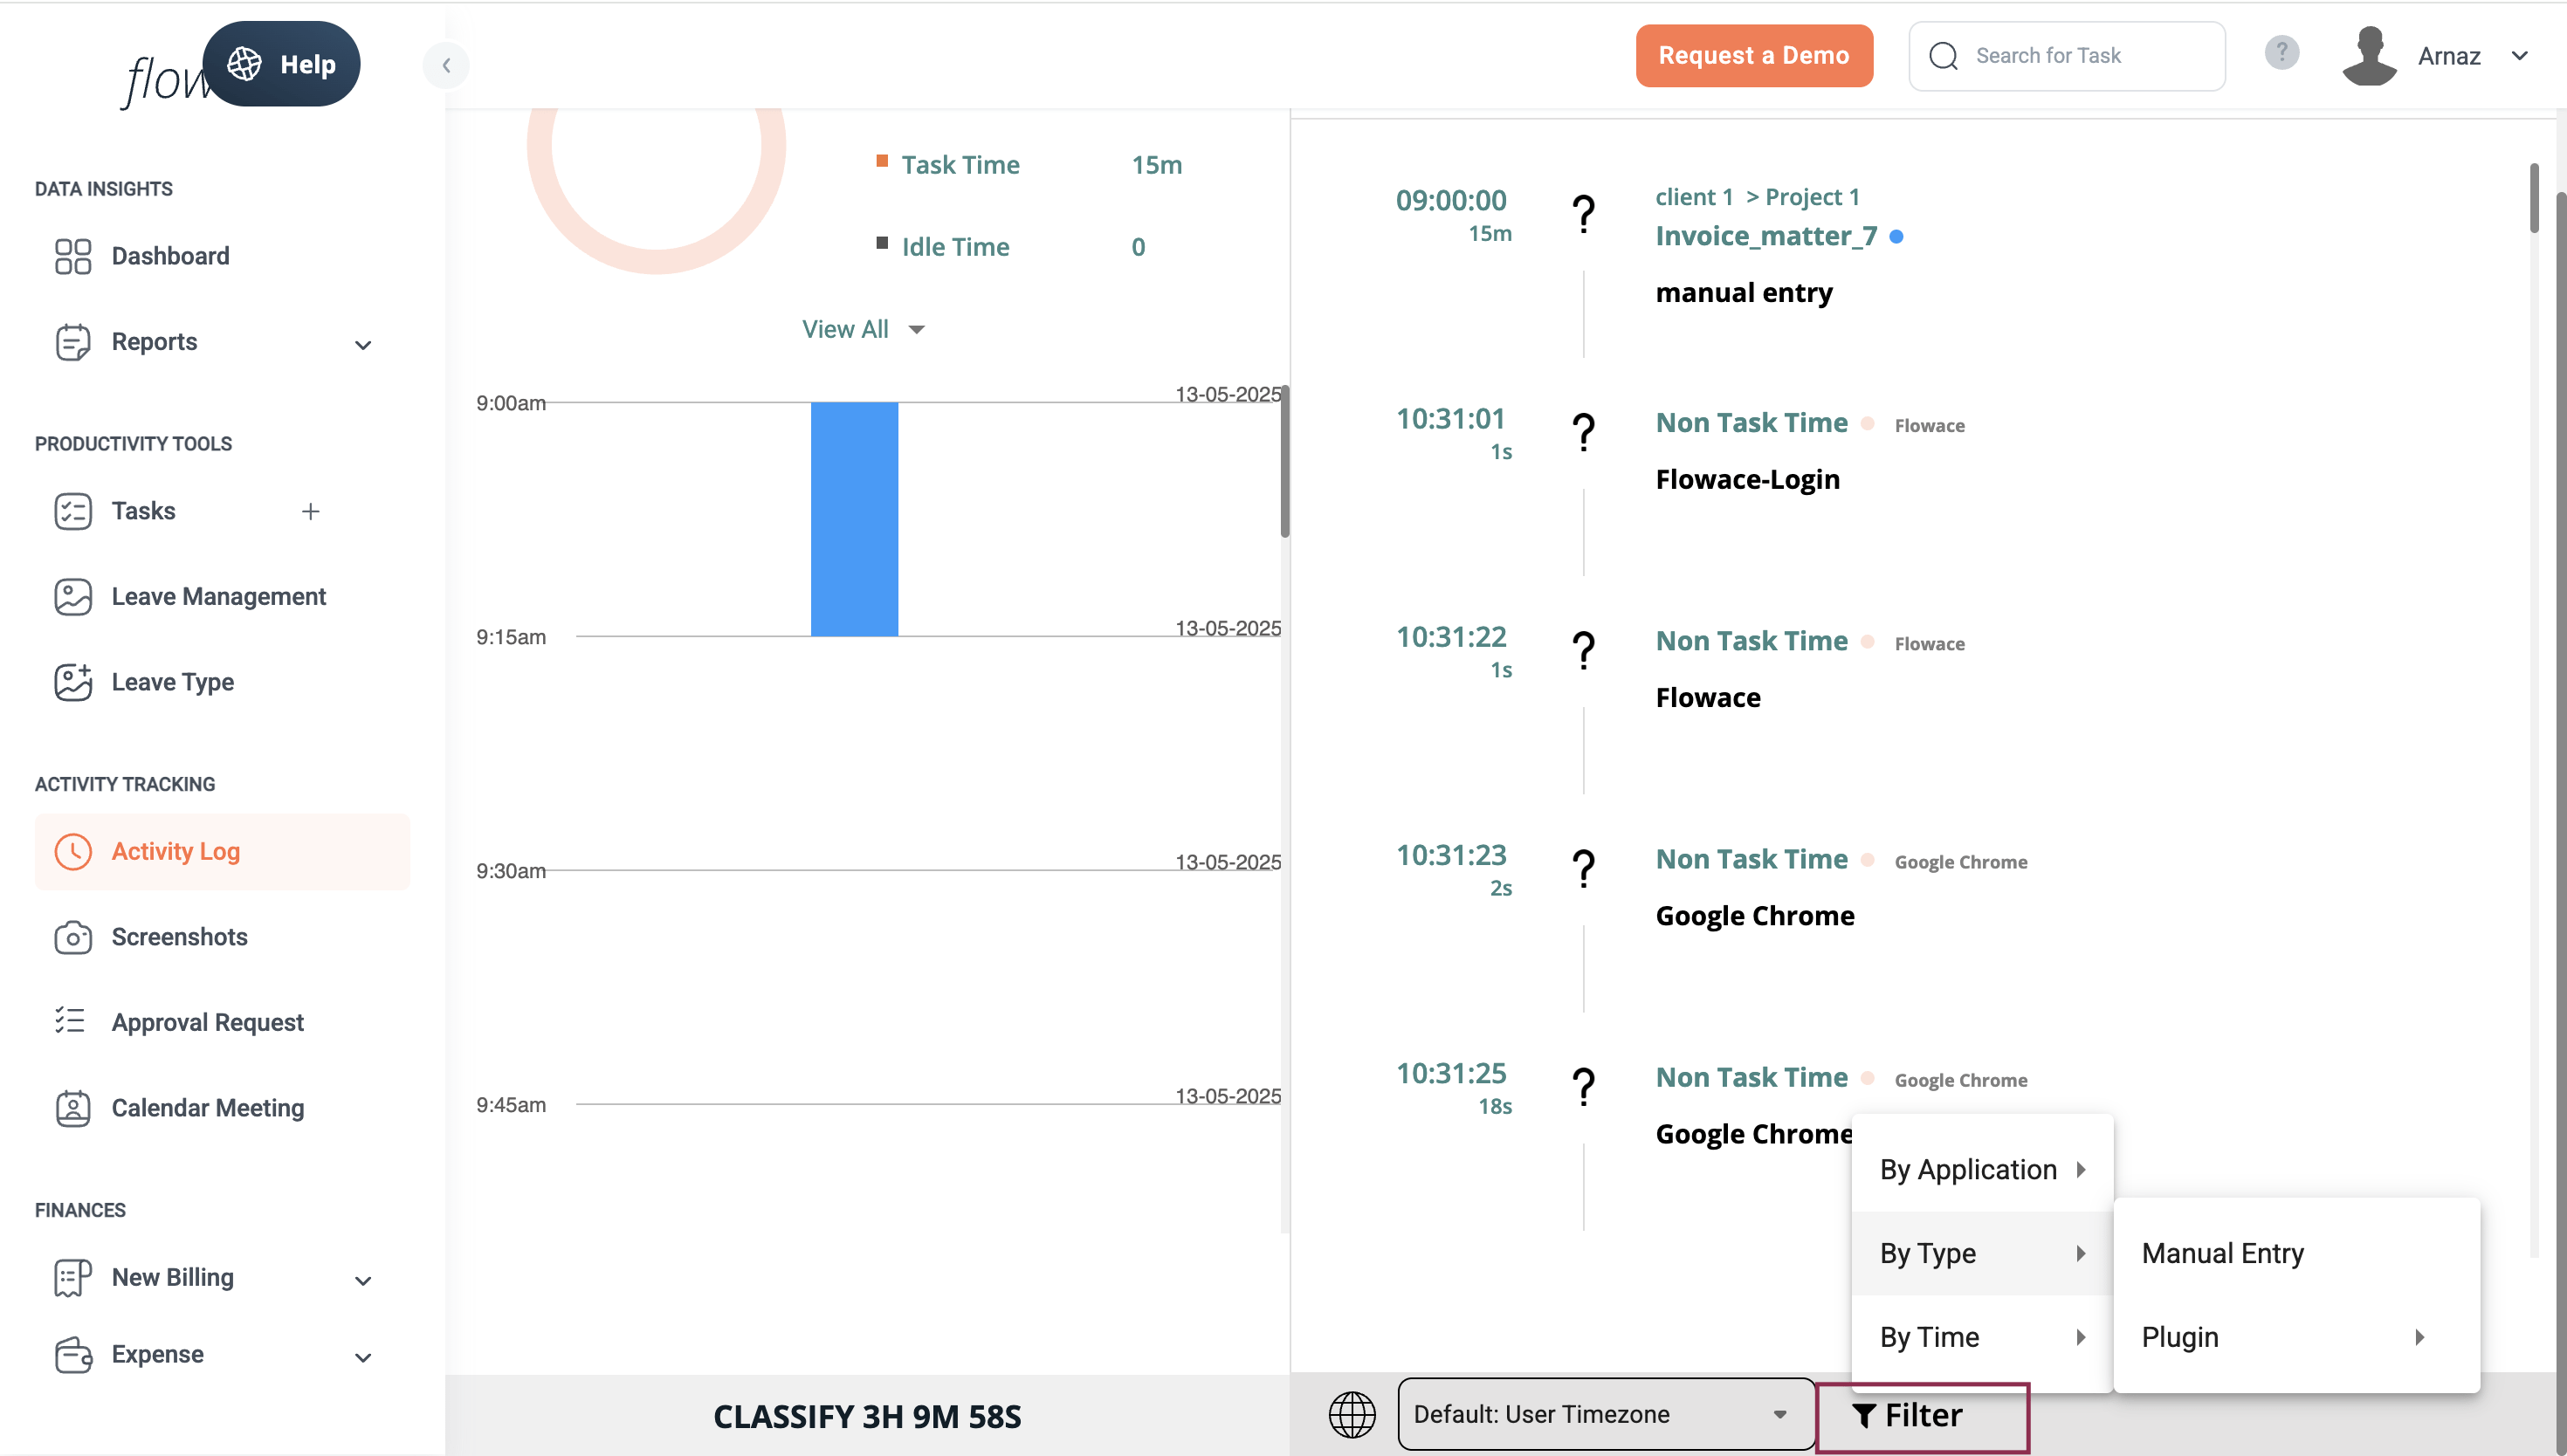Click the Calendar Meeting icon
This screenshot has height=1456, width=2567.
click(73, 1108)
